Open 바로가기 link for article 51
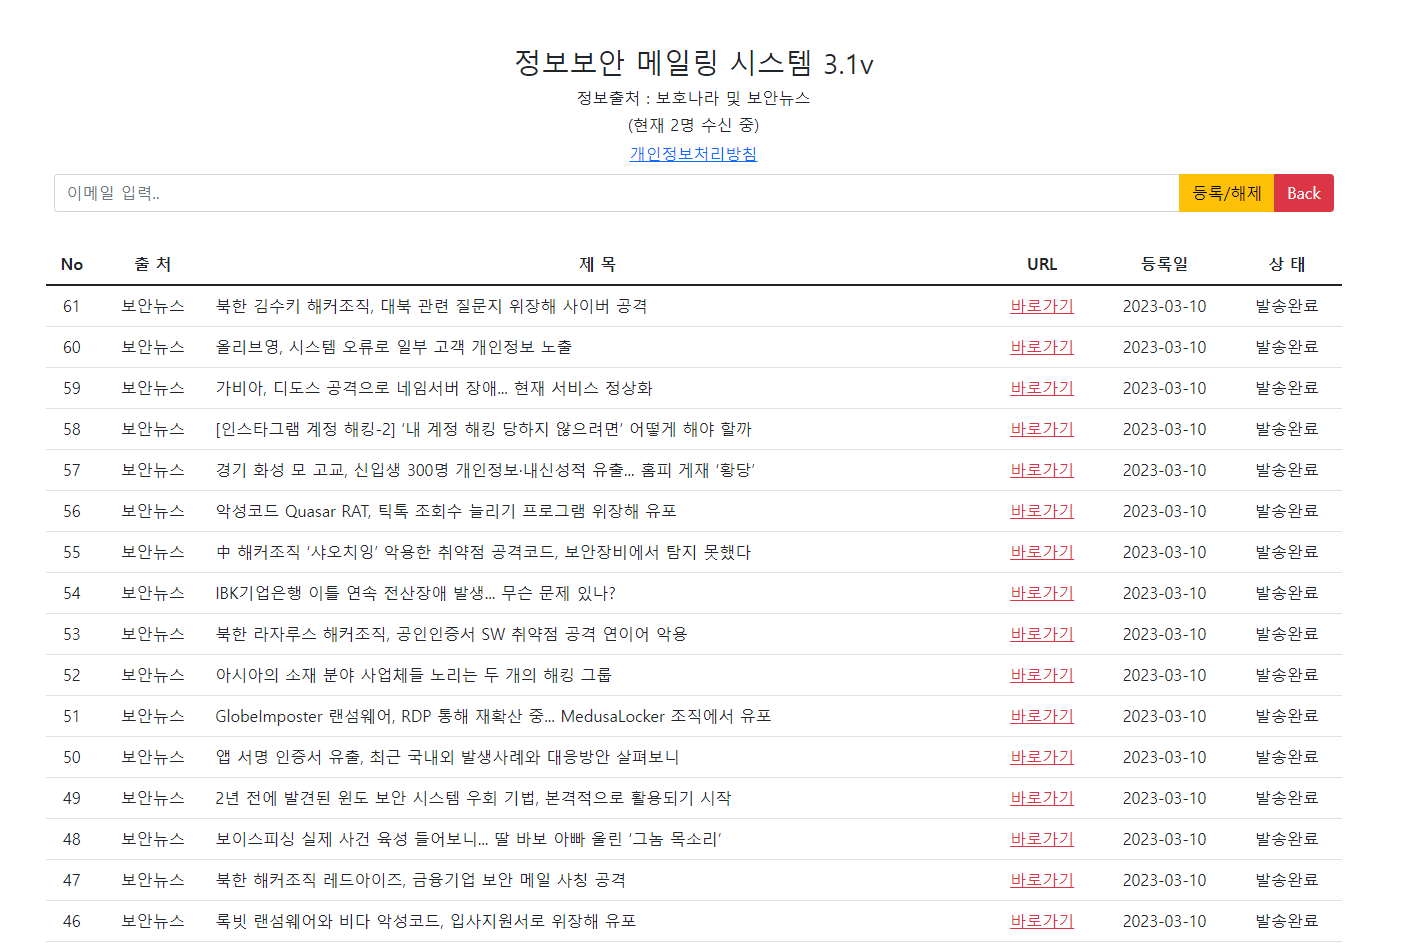Viewport: 1403px width, 943px height. click(1042, 716)
